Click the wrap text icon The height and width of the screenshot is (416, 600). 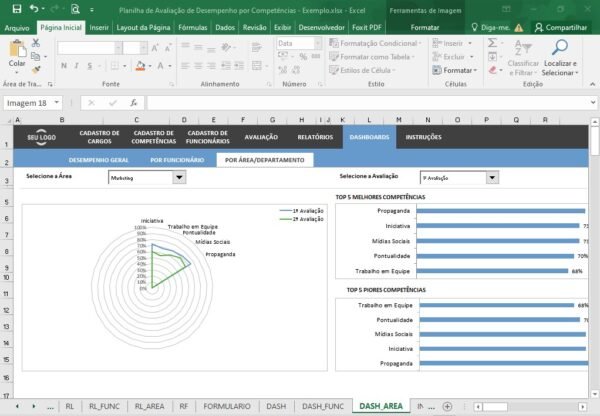click(256, 47)
